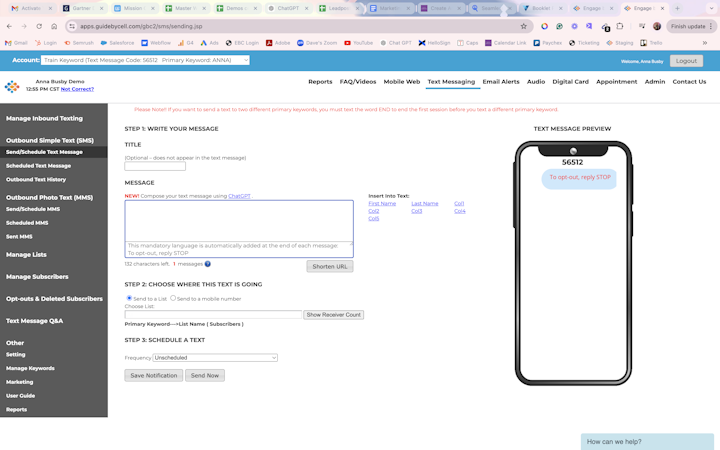
Task: Bookmark this page with the star
Action: coord(523,26)
